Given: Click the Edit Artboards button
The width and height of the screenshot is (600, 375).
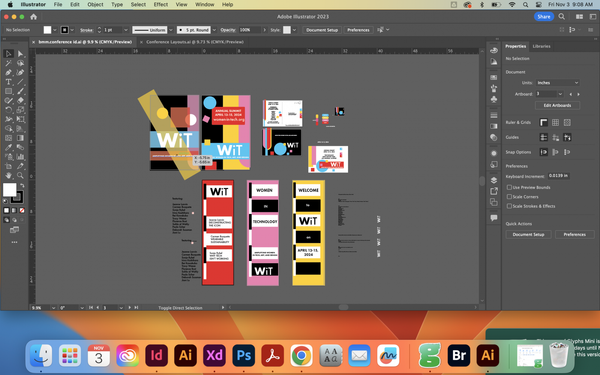Looking at the screenshot, I should coord(557,105).
